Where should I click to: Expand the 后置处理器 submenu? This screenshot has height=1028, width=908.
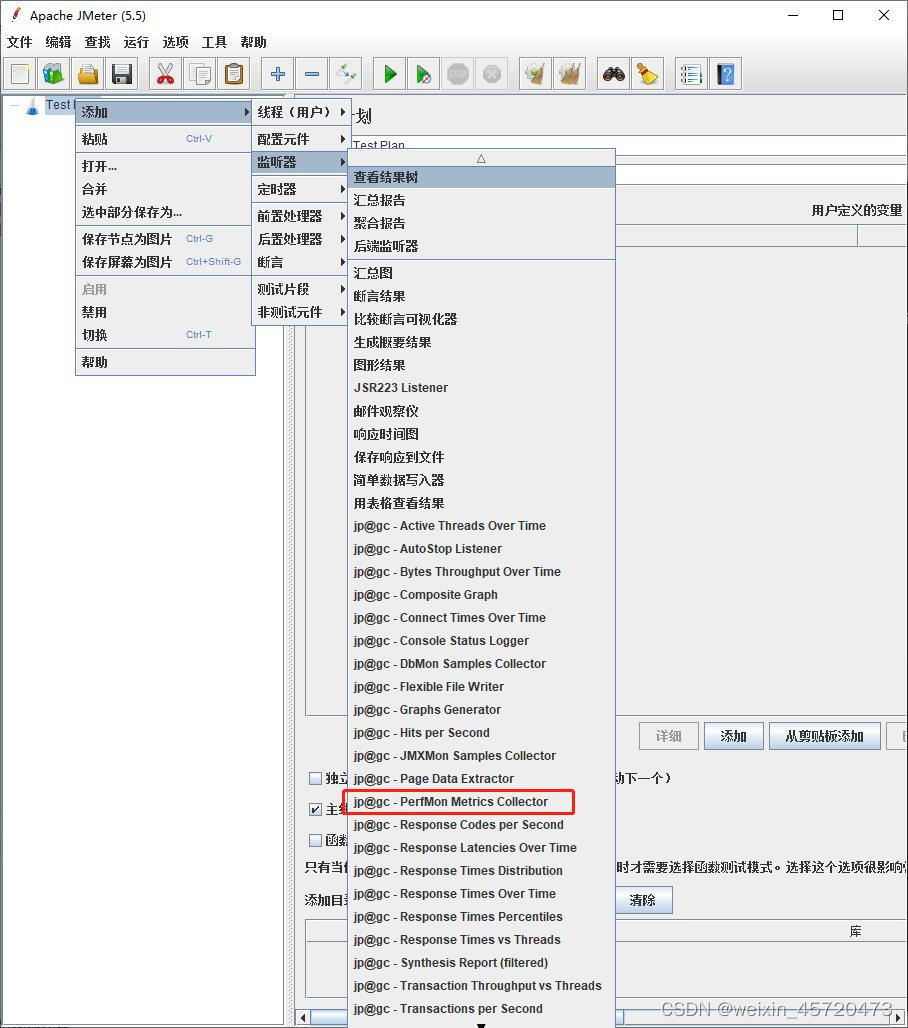pyautogui.click(x=301, y=239)
